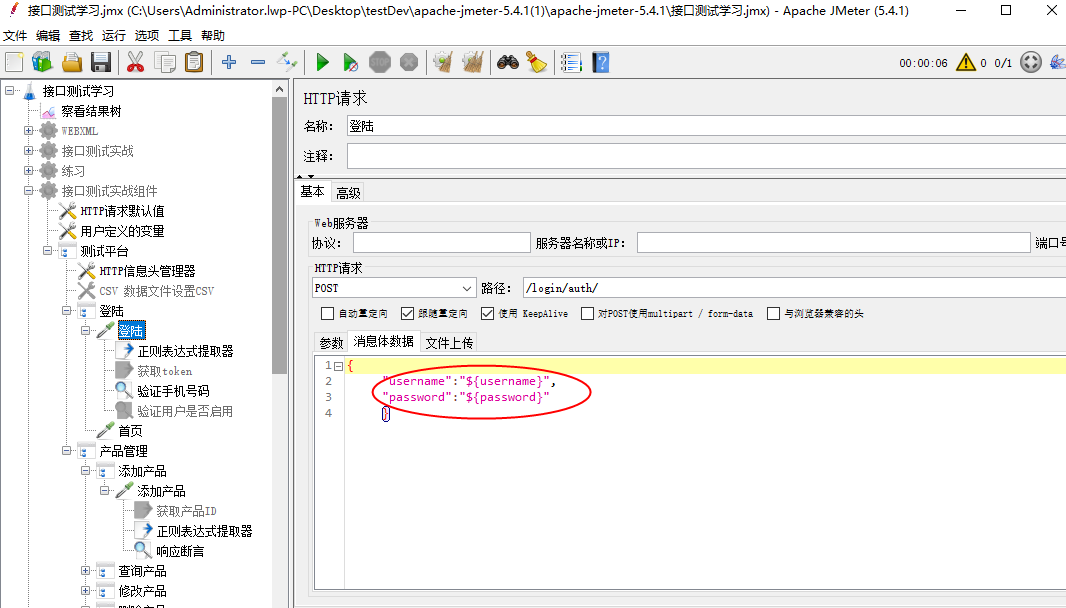Clear all results with double broom icon
Image resolution: width=1066 pixels, height=608 pixels.
472,63
